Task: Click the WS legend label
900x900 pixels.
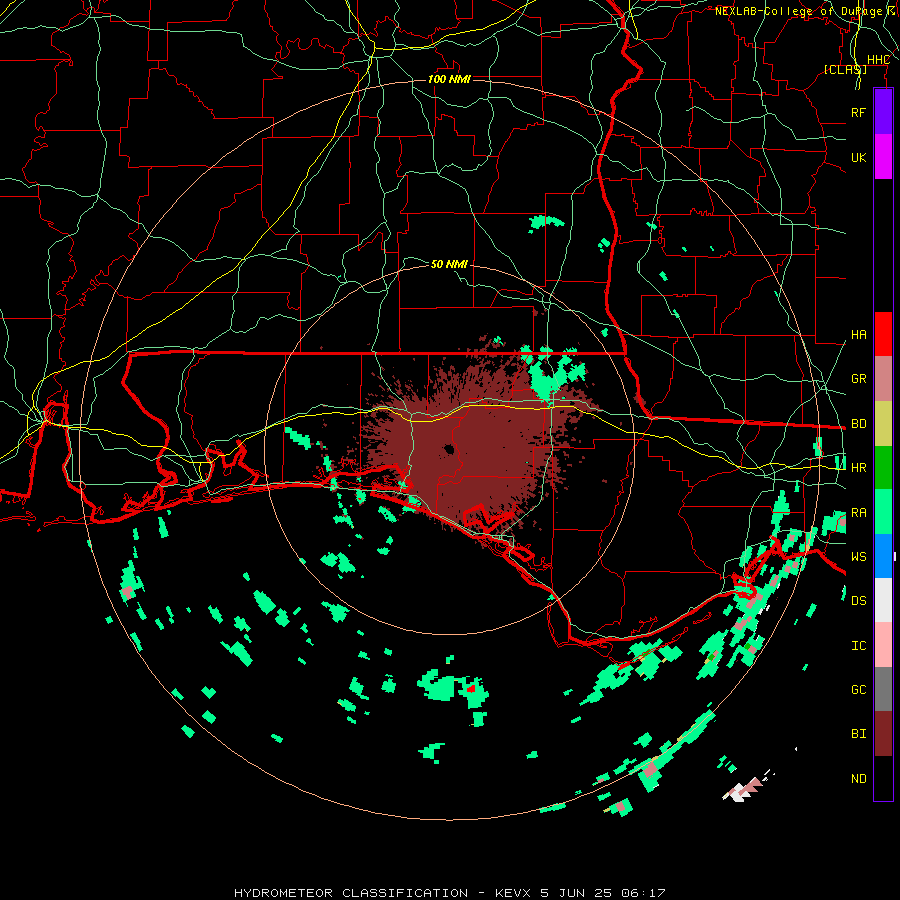Action: (x=858, y=557)
